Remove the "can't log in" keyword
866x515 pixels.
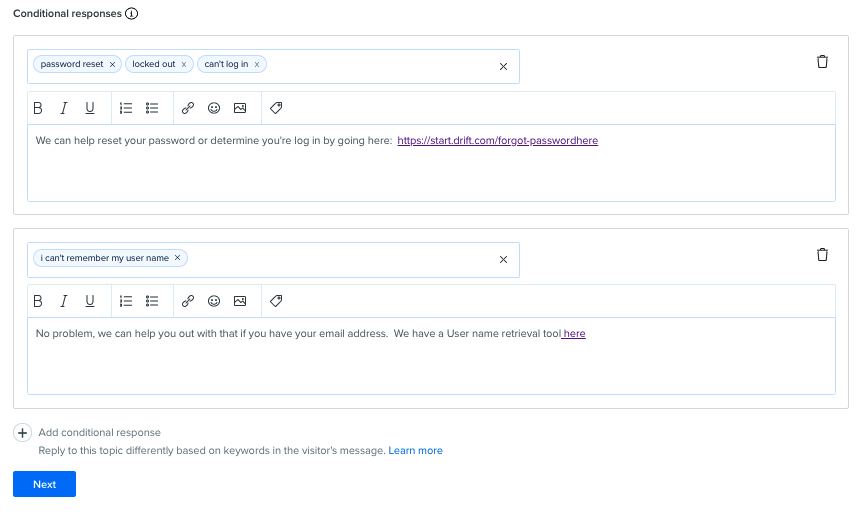pos(257,65)
